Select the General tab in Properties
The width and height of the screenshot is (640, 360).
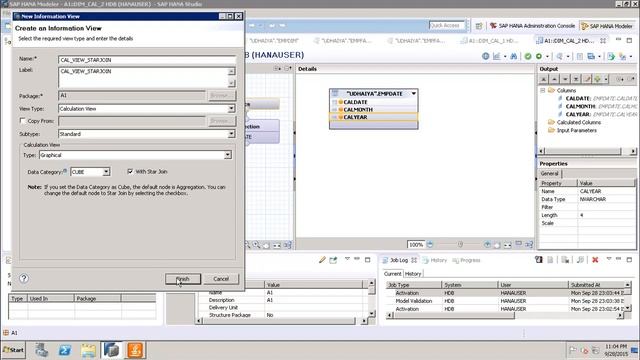(x=549, y=173)
